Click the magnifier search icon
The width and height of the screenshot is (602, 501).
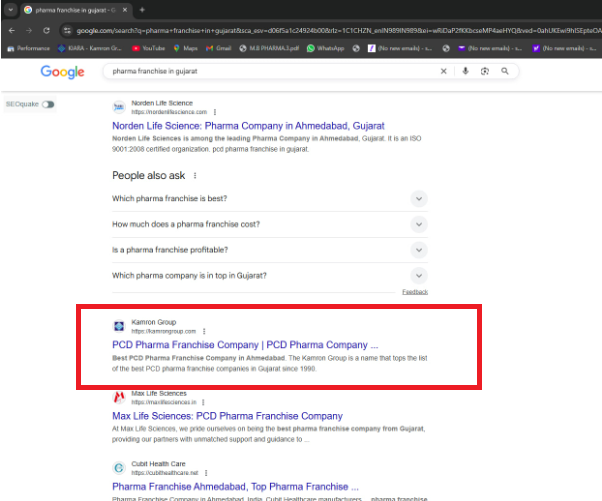click(x=506, y=71)
